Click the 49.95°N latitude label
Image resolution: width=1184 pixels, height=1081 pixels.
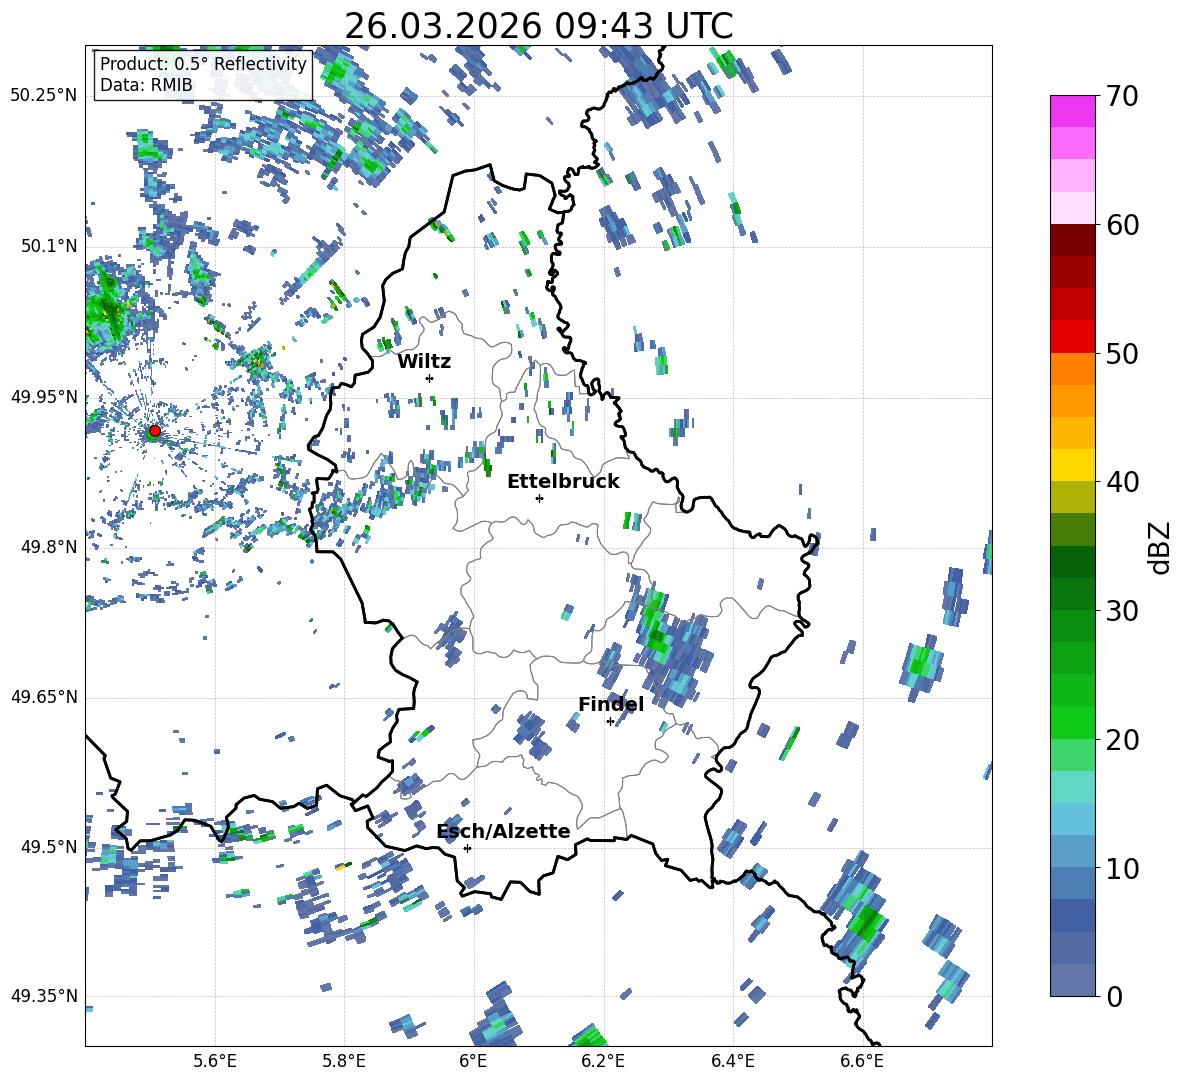(x=44, y=396)
